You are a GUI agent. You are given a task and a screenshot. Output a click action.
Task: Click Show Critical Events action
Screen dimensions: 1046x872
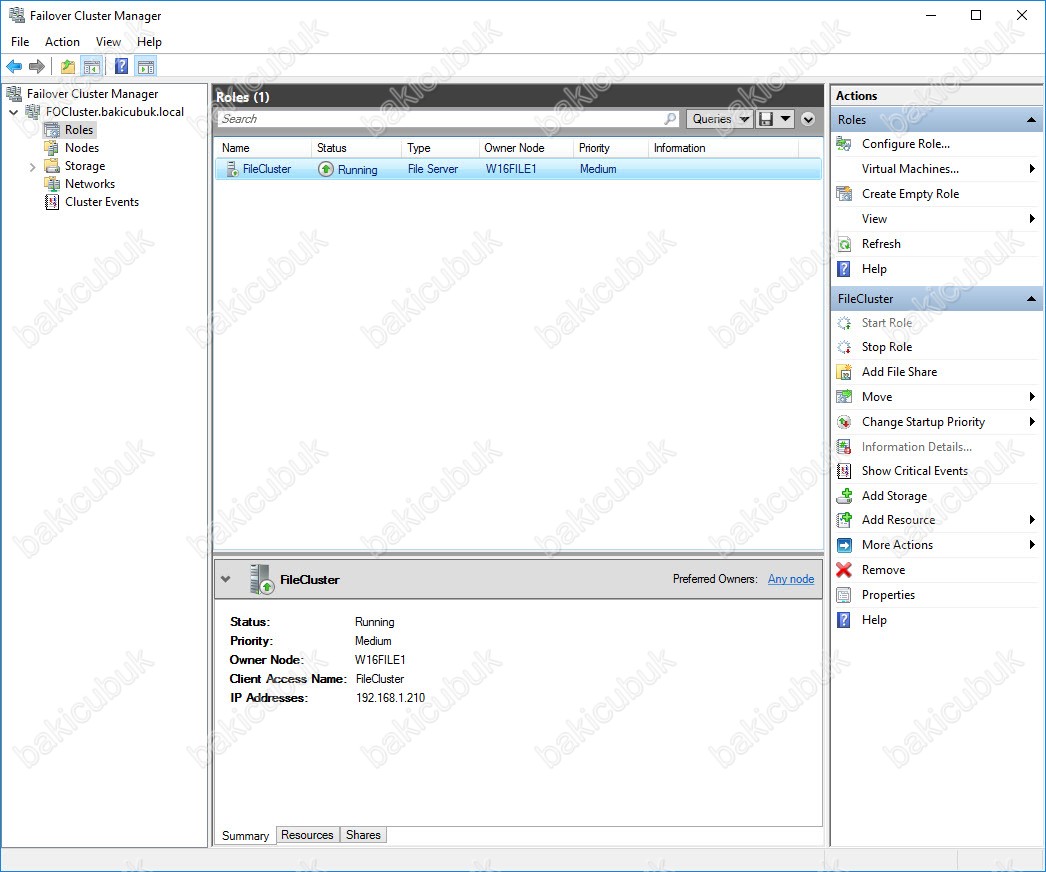click(915, 470)
